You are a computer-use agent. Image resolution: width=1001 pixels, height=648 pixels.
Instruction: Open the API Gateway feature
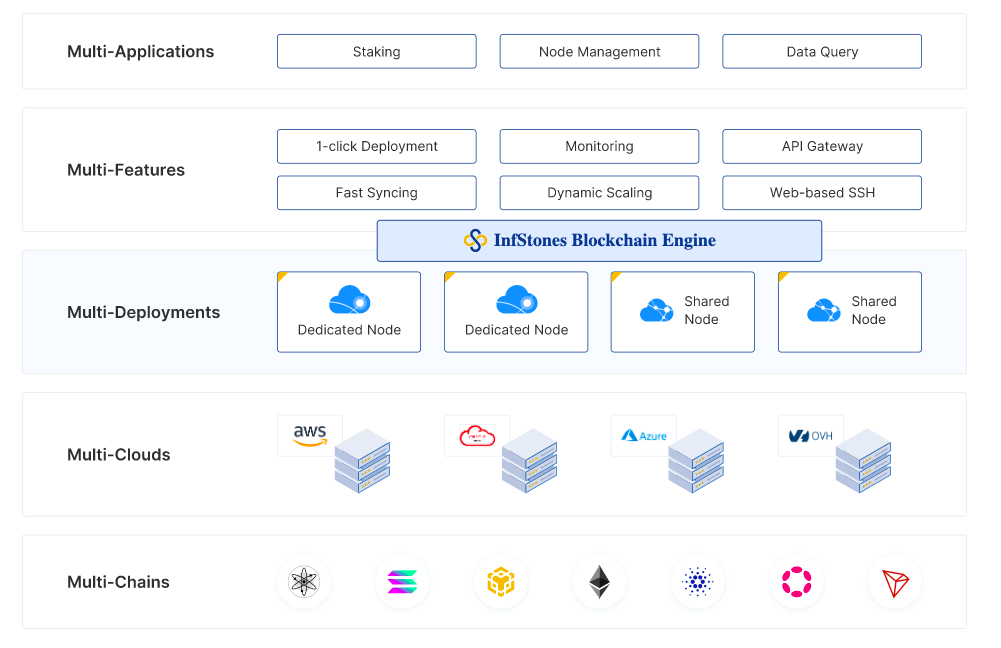pos(822,146)
